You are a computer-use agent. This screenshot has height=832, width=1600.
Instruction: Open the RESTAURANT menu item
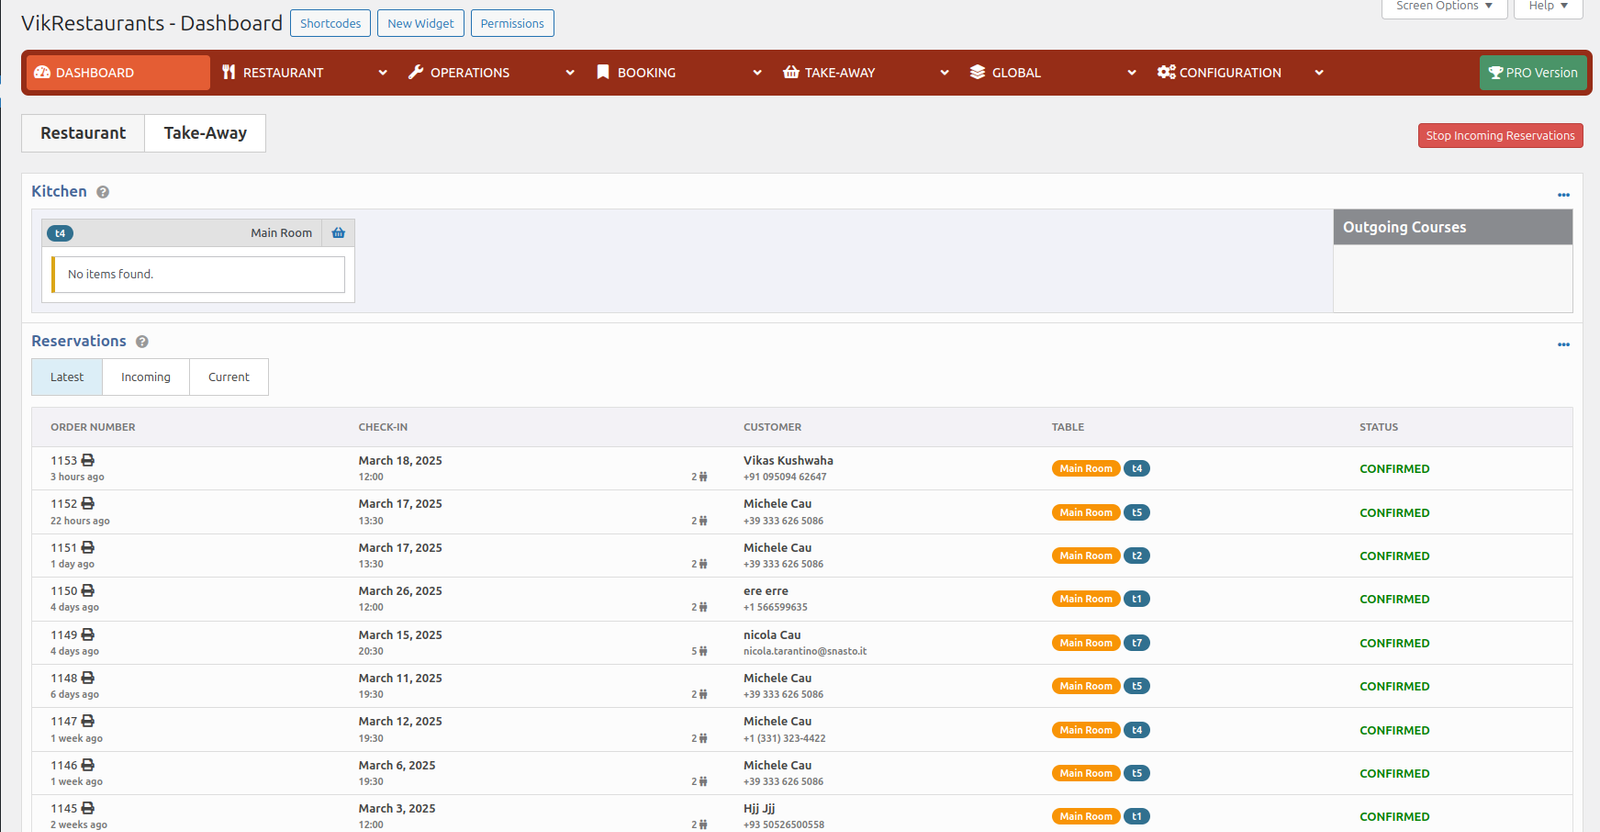283,73
